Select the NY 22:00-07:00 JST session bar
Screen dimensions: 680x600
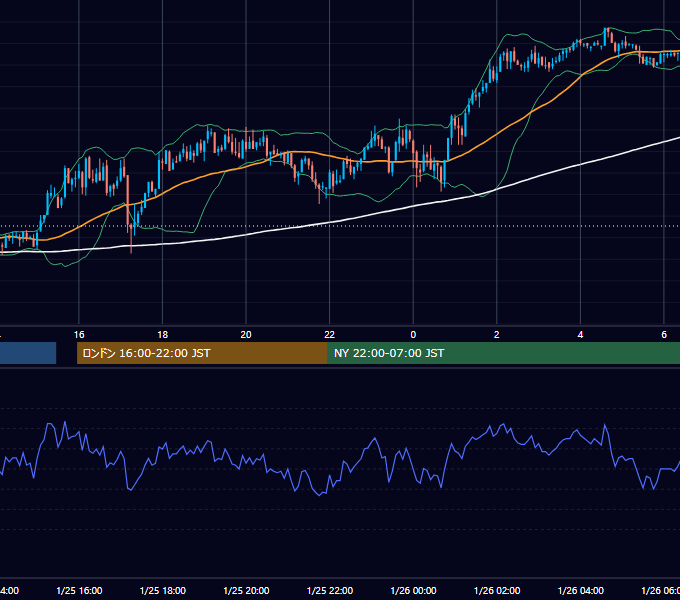pos(503,353)
